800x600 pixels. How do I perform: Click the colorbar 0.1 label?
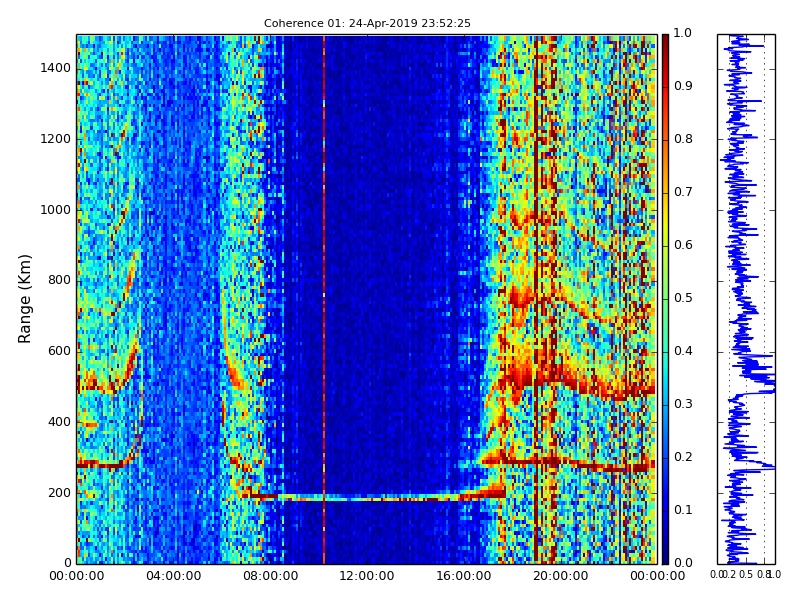(683, 510)
